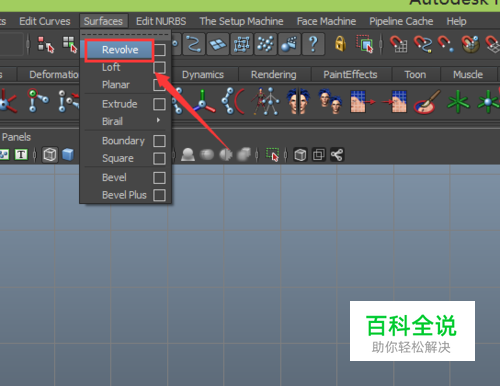Switch to the Dynamics shelf tab

pos(203,74)
